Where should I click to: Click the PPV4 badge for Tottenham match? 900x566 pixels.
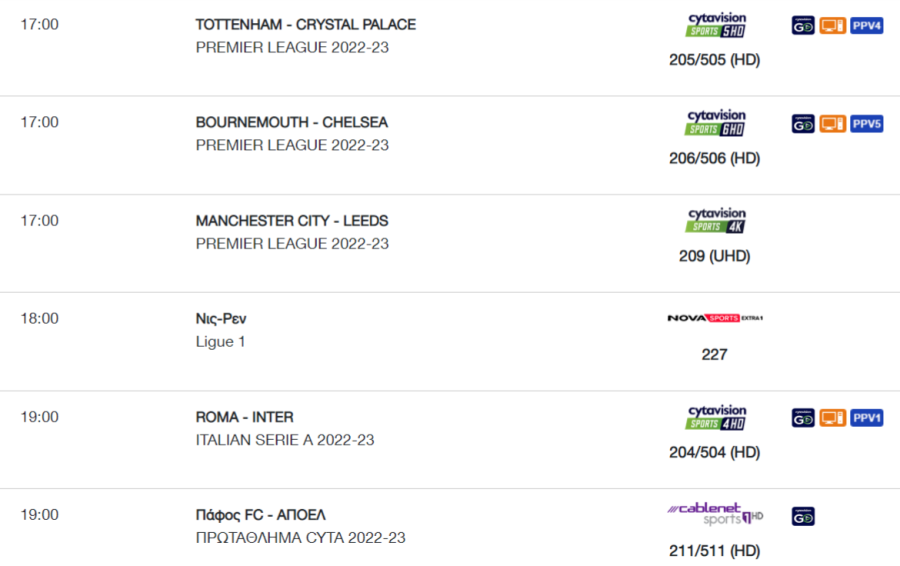[866, 26]
